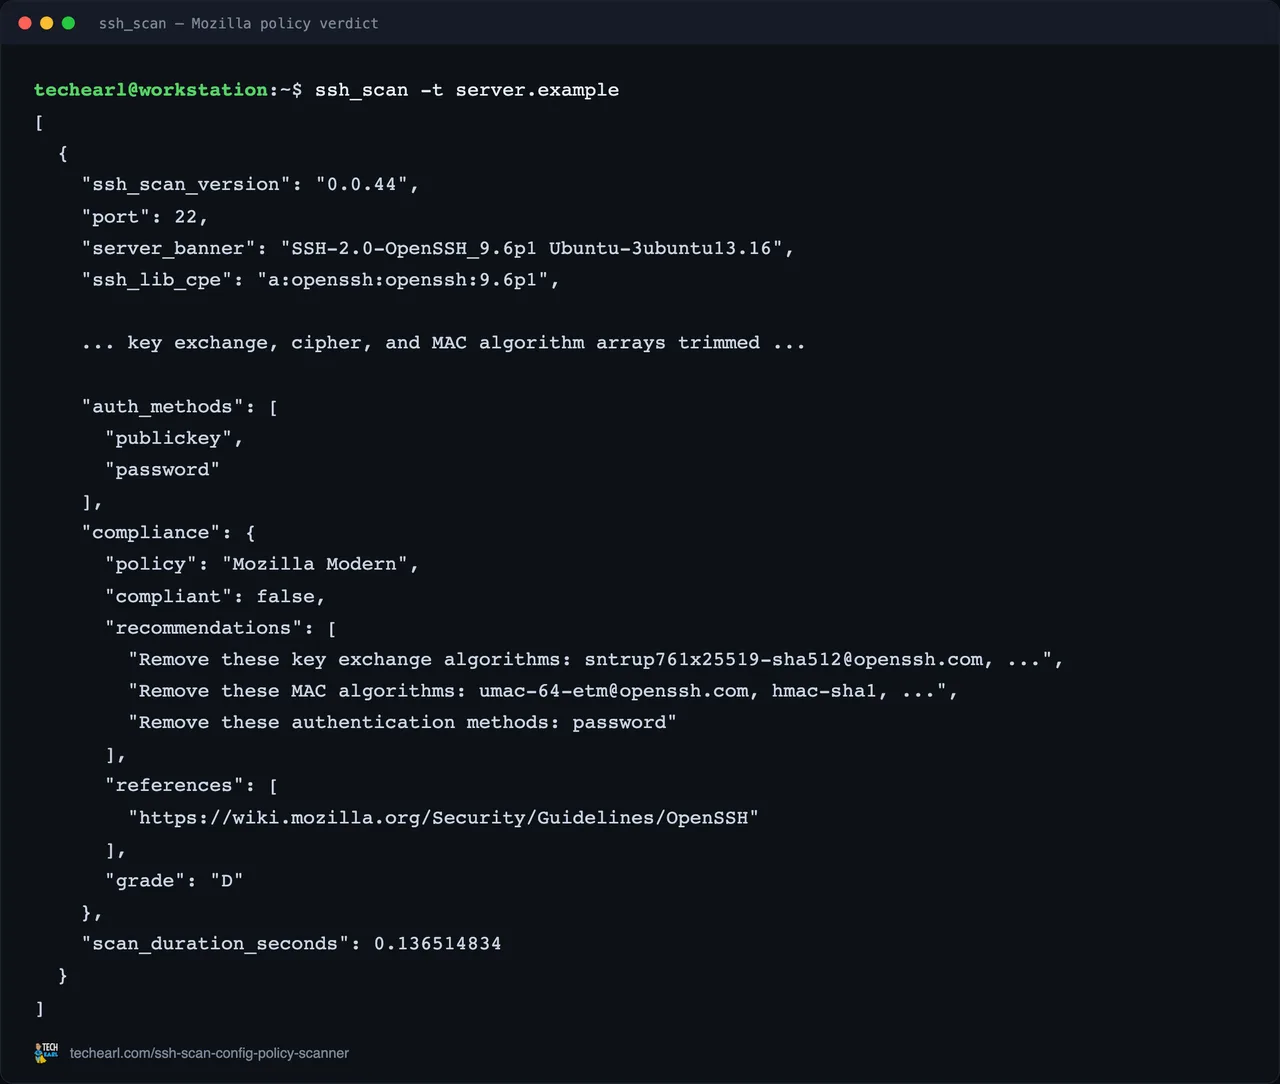The height and width of the screenshot is (1084, 1280).
Task: Click the command 'ssh_scan -t server.example'
Action: click(467, 90)
